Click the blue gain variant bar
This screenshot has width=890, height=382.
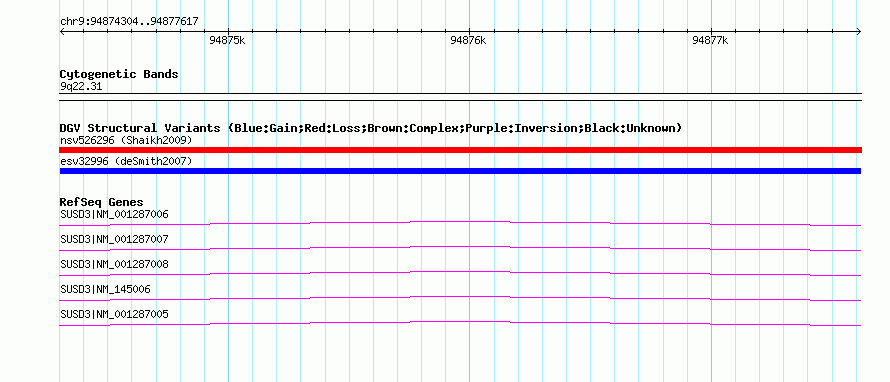click(x=460, y=171)
